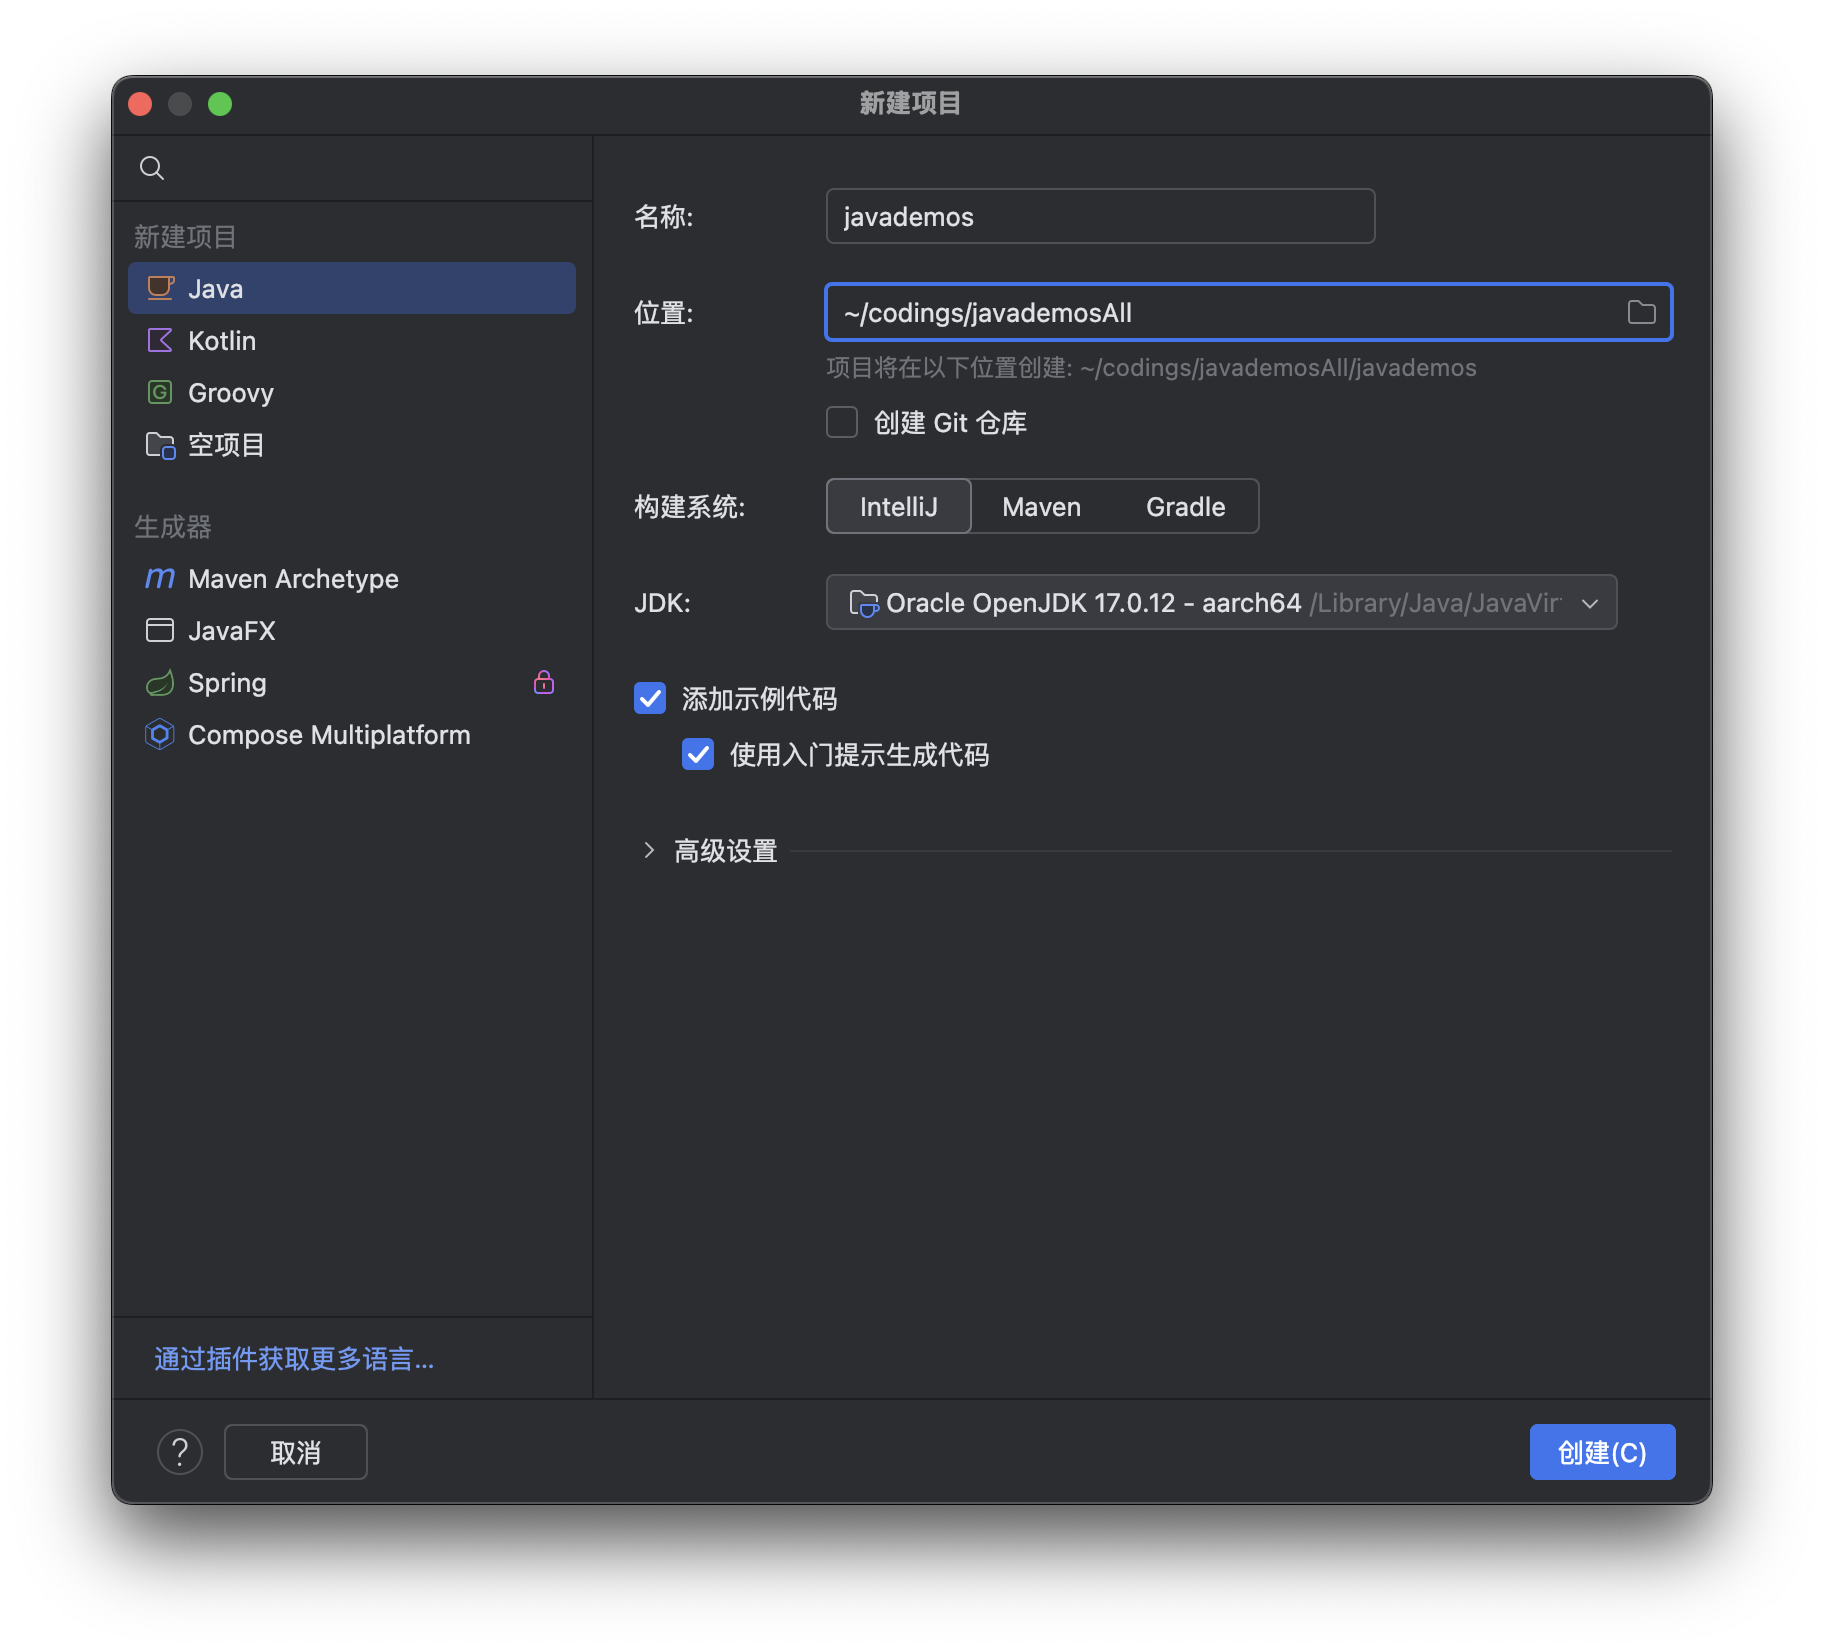Screen dimensions: 1824x1652
Task: Uncheck the 使用入门提示生成代码 checkbox
Action: (698, 754)
